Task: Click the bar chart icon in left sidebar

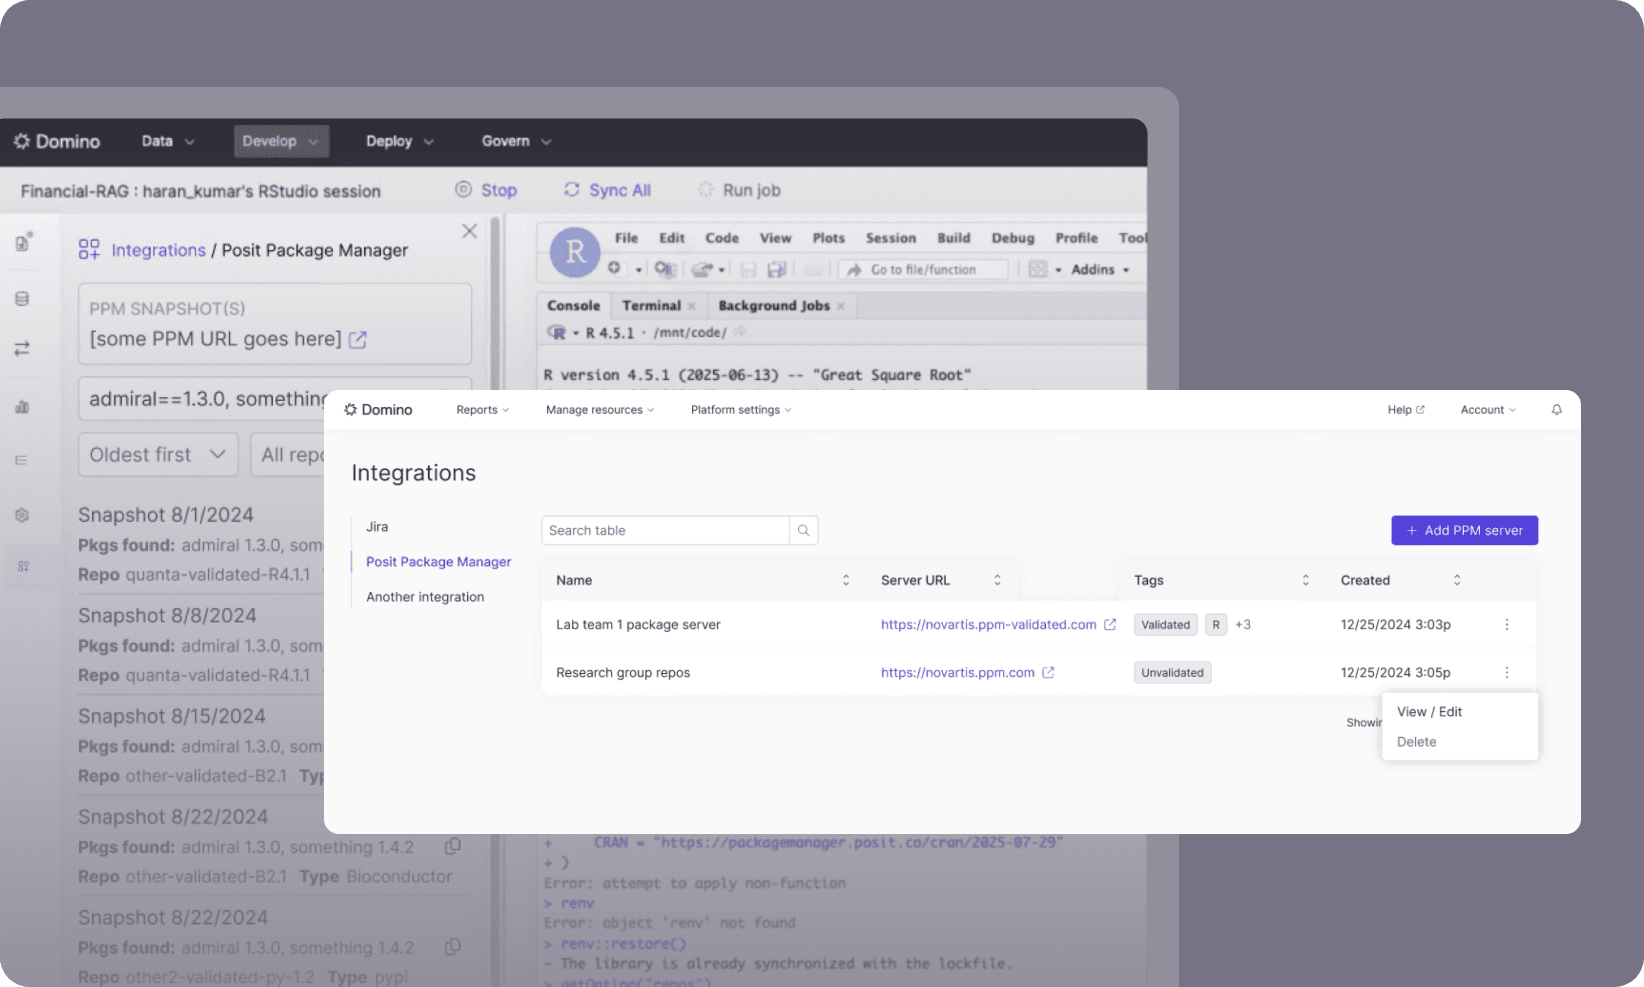Action: coord(22,407)
